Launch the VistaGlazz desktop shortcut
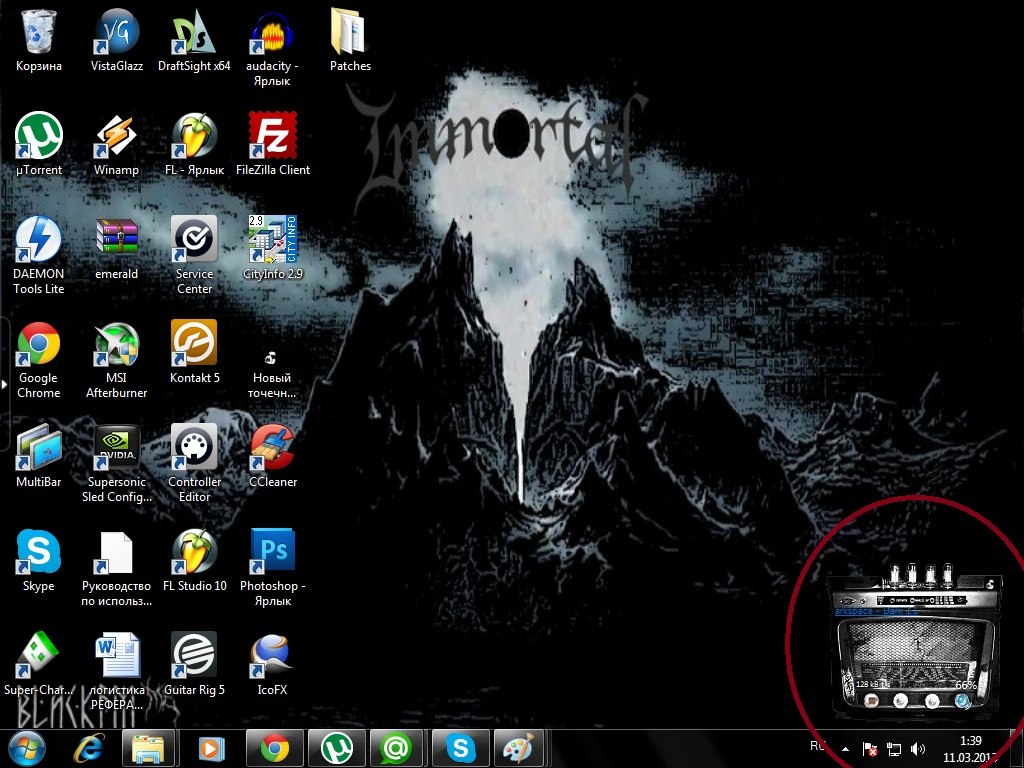 (x=116, y=40)
